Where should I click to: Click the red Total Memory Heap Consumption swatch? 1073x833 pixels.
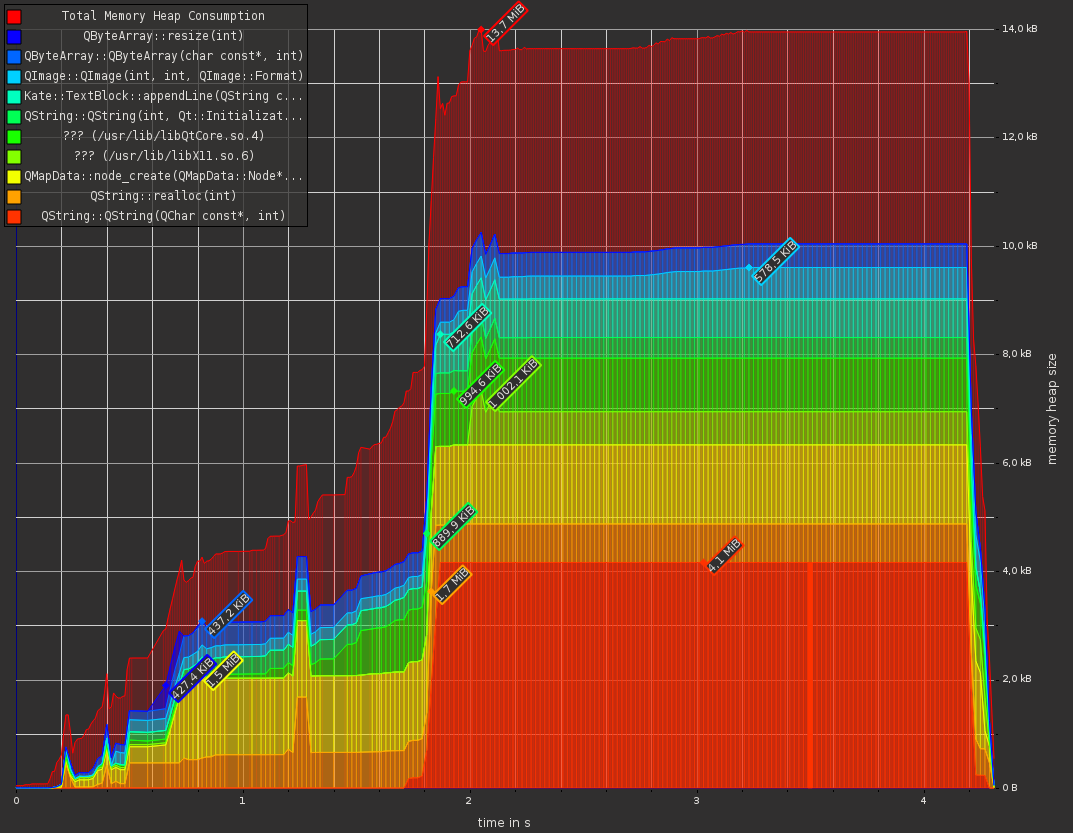tap(14, 17)
